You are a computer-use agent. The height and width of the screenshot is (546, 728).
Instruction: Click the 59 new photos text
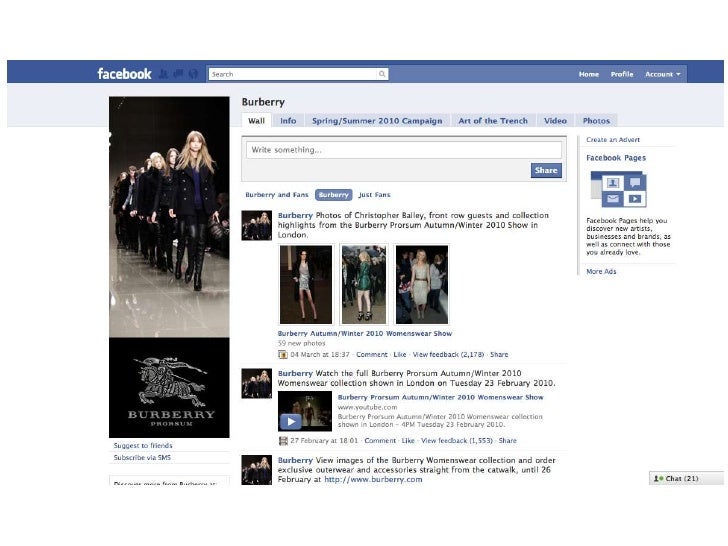coord(301,344)
